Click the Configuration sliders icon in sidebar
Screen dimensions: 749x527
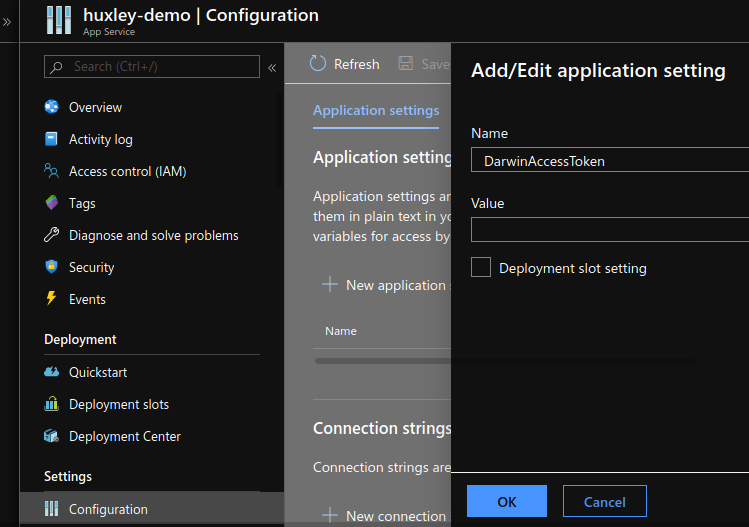pyautogui.click(x=52, y=509)
